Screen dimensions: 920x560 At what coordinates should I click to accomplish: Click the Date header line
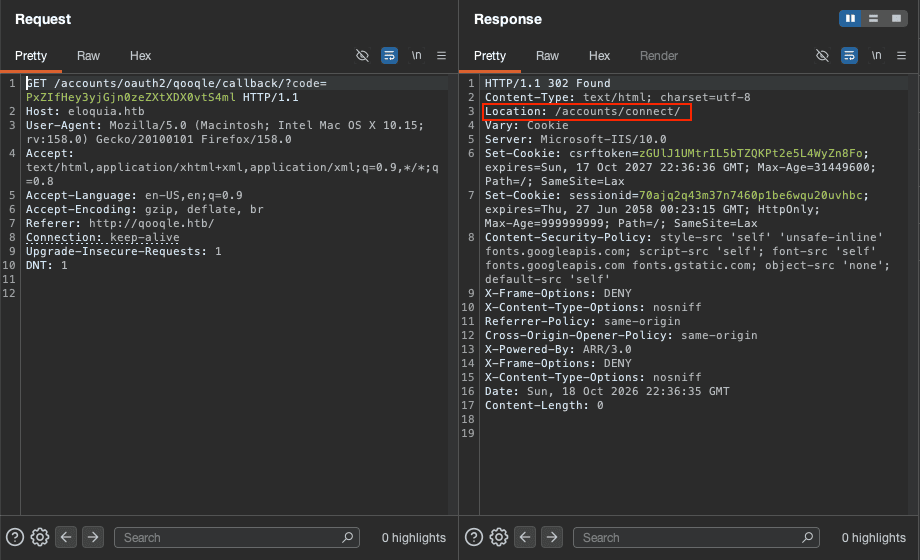tap(607, 391)
